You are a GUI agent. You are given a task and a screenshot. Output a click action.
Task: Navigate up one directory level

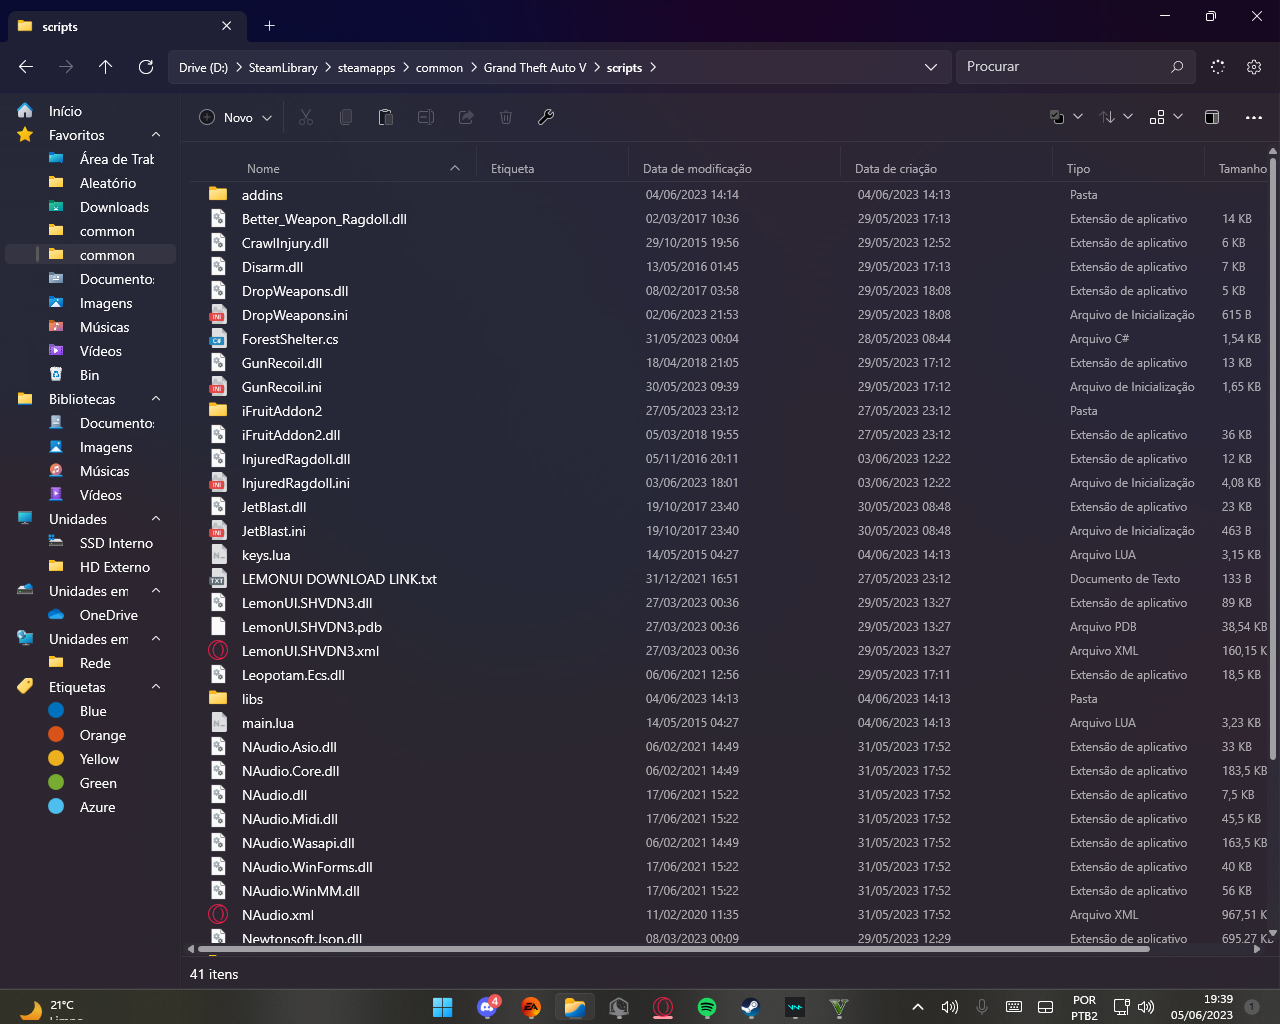[x=106, y=67]
